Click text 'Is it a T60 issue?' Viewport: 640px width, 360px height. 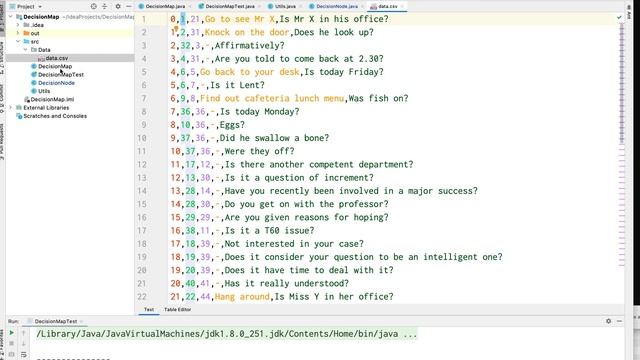pos(269,231)
